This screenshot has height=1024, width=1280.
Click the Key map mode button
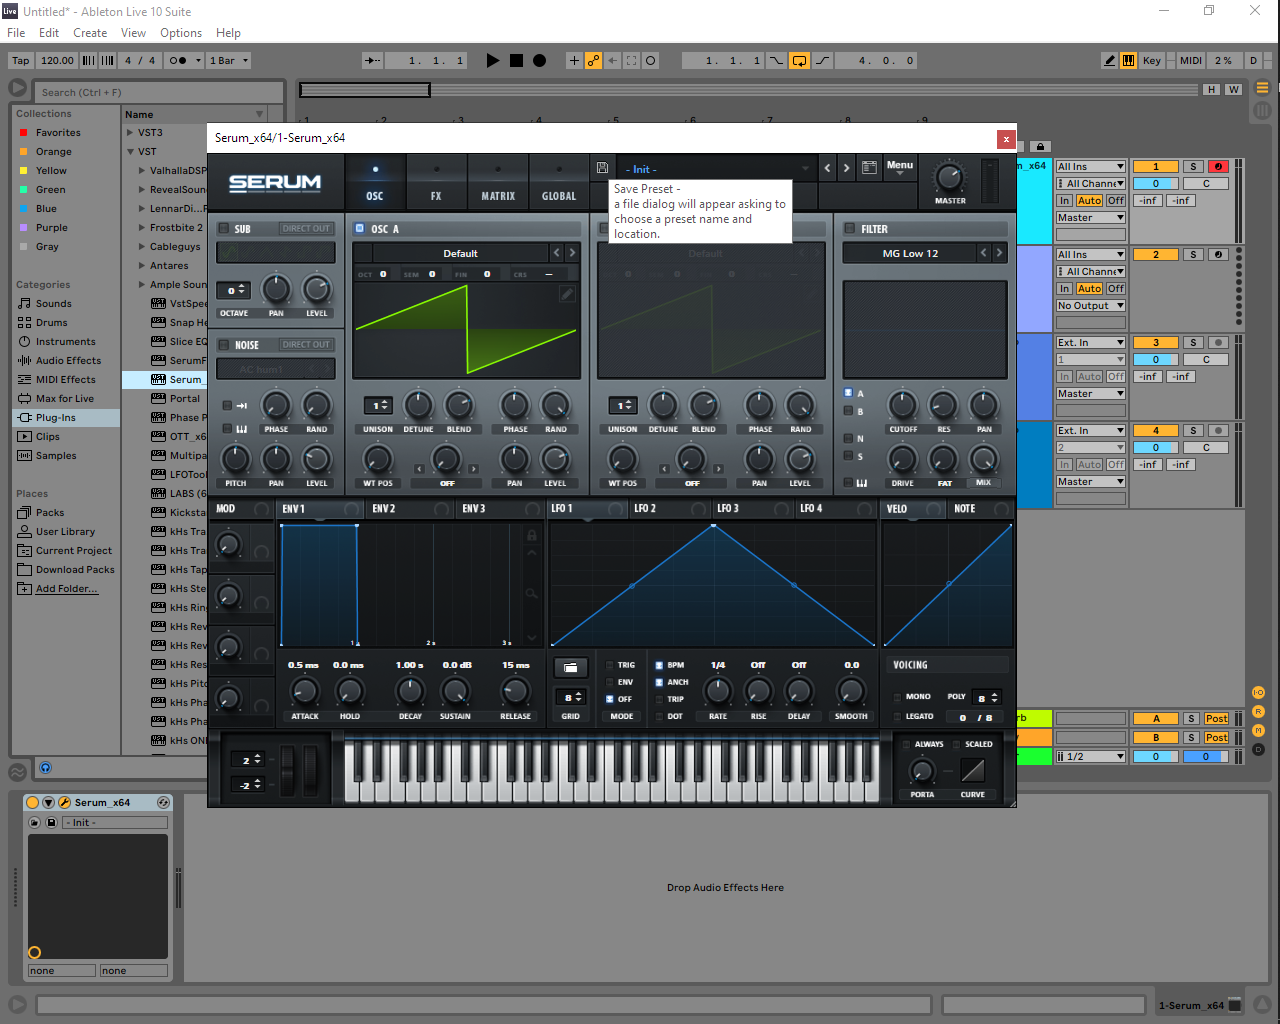pyautogui.click(x=1152, y=60)
